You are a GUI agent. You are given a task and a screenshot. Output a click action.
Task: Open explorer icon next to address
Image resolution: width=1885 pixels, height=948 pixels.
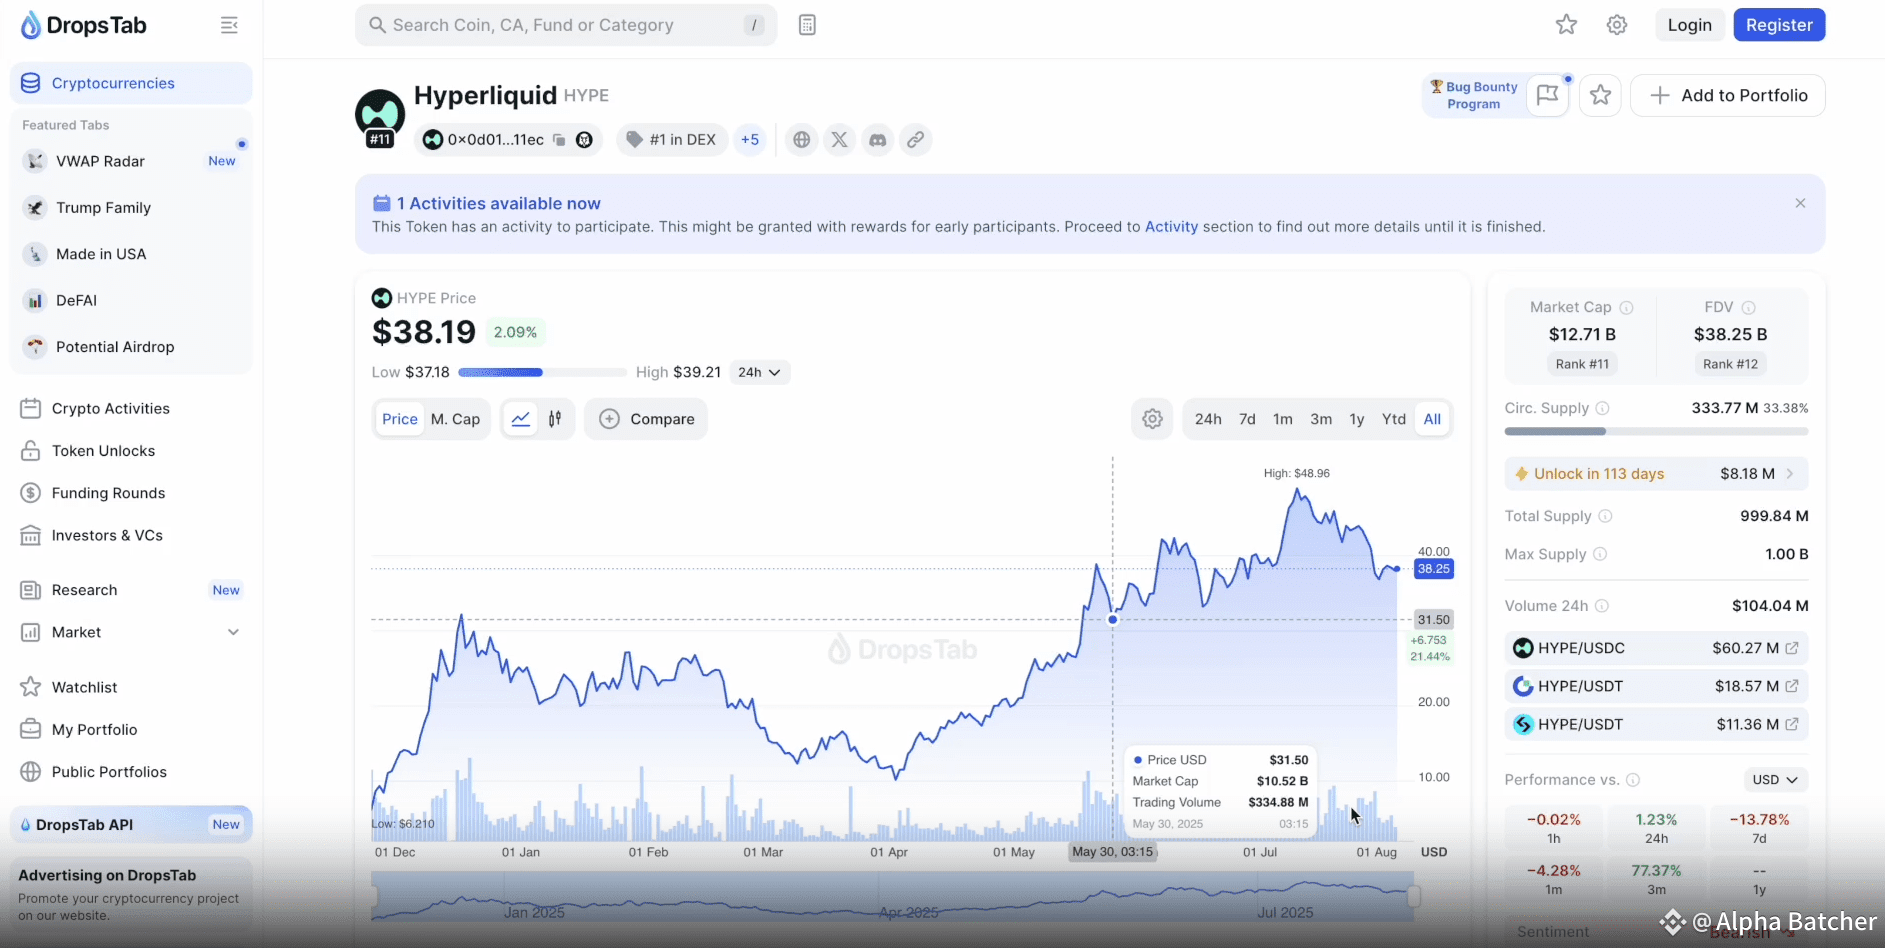[x=584, y=140]
